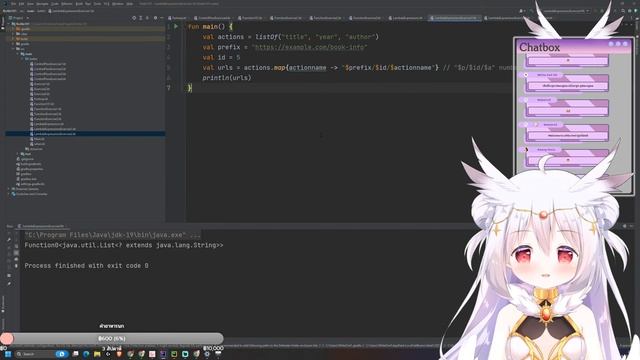Expand Scratches and Consoles node

(8, 194)
